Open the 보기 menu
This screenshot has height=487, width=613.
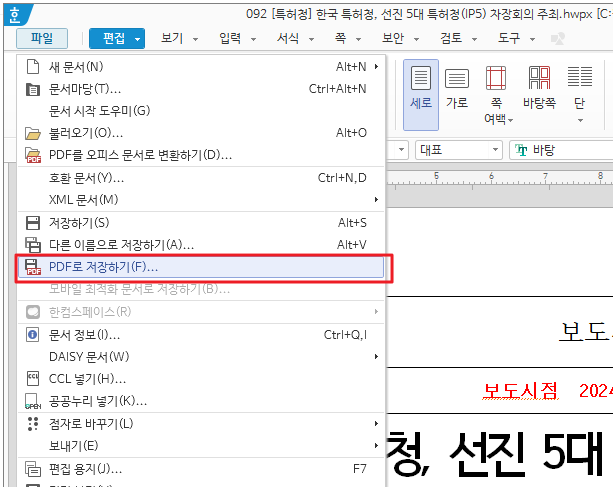(172, 38)
